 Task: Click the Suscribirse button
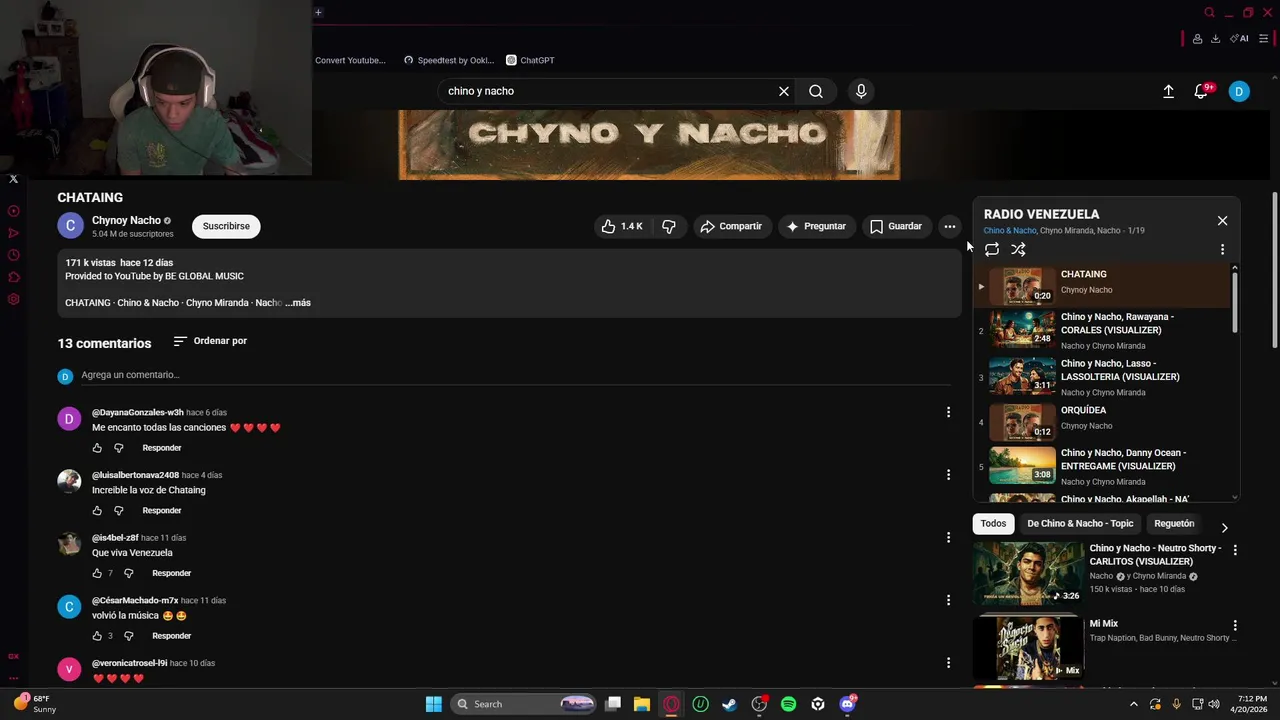[226, 226]
